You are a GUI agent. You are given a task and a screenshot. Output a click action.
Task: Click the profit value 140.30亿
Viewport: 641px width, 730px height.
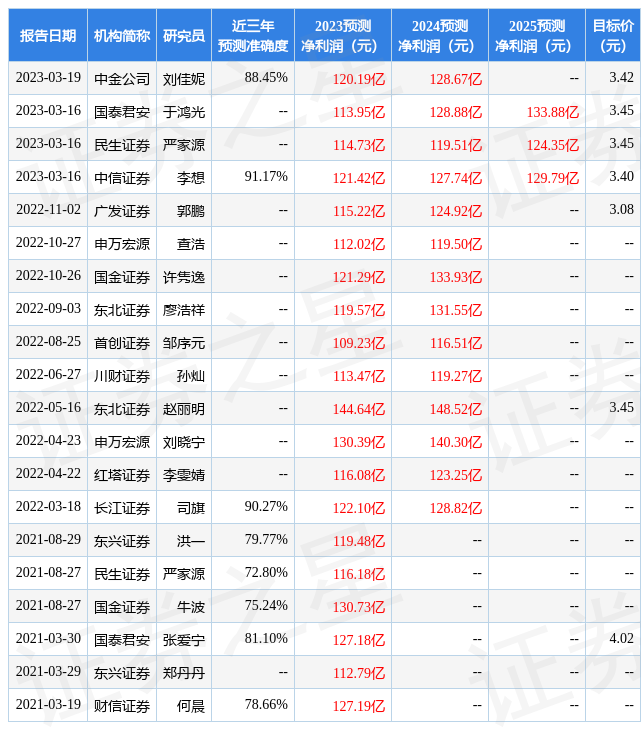tap(456, 442)
